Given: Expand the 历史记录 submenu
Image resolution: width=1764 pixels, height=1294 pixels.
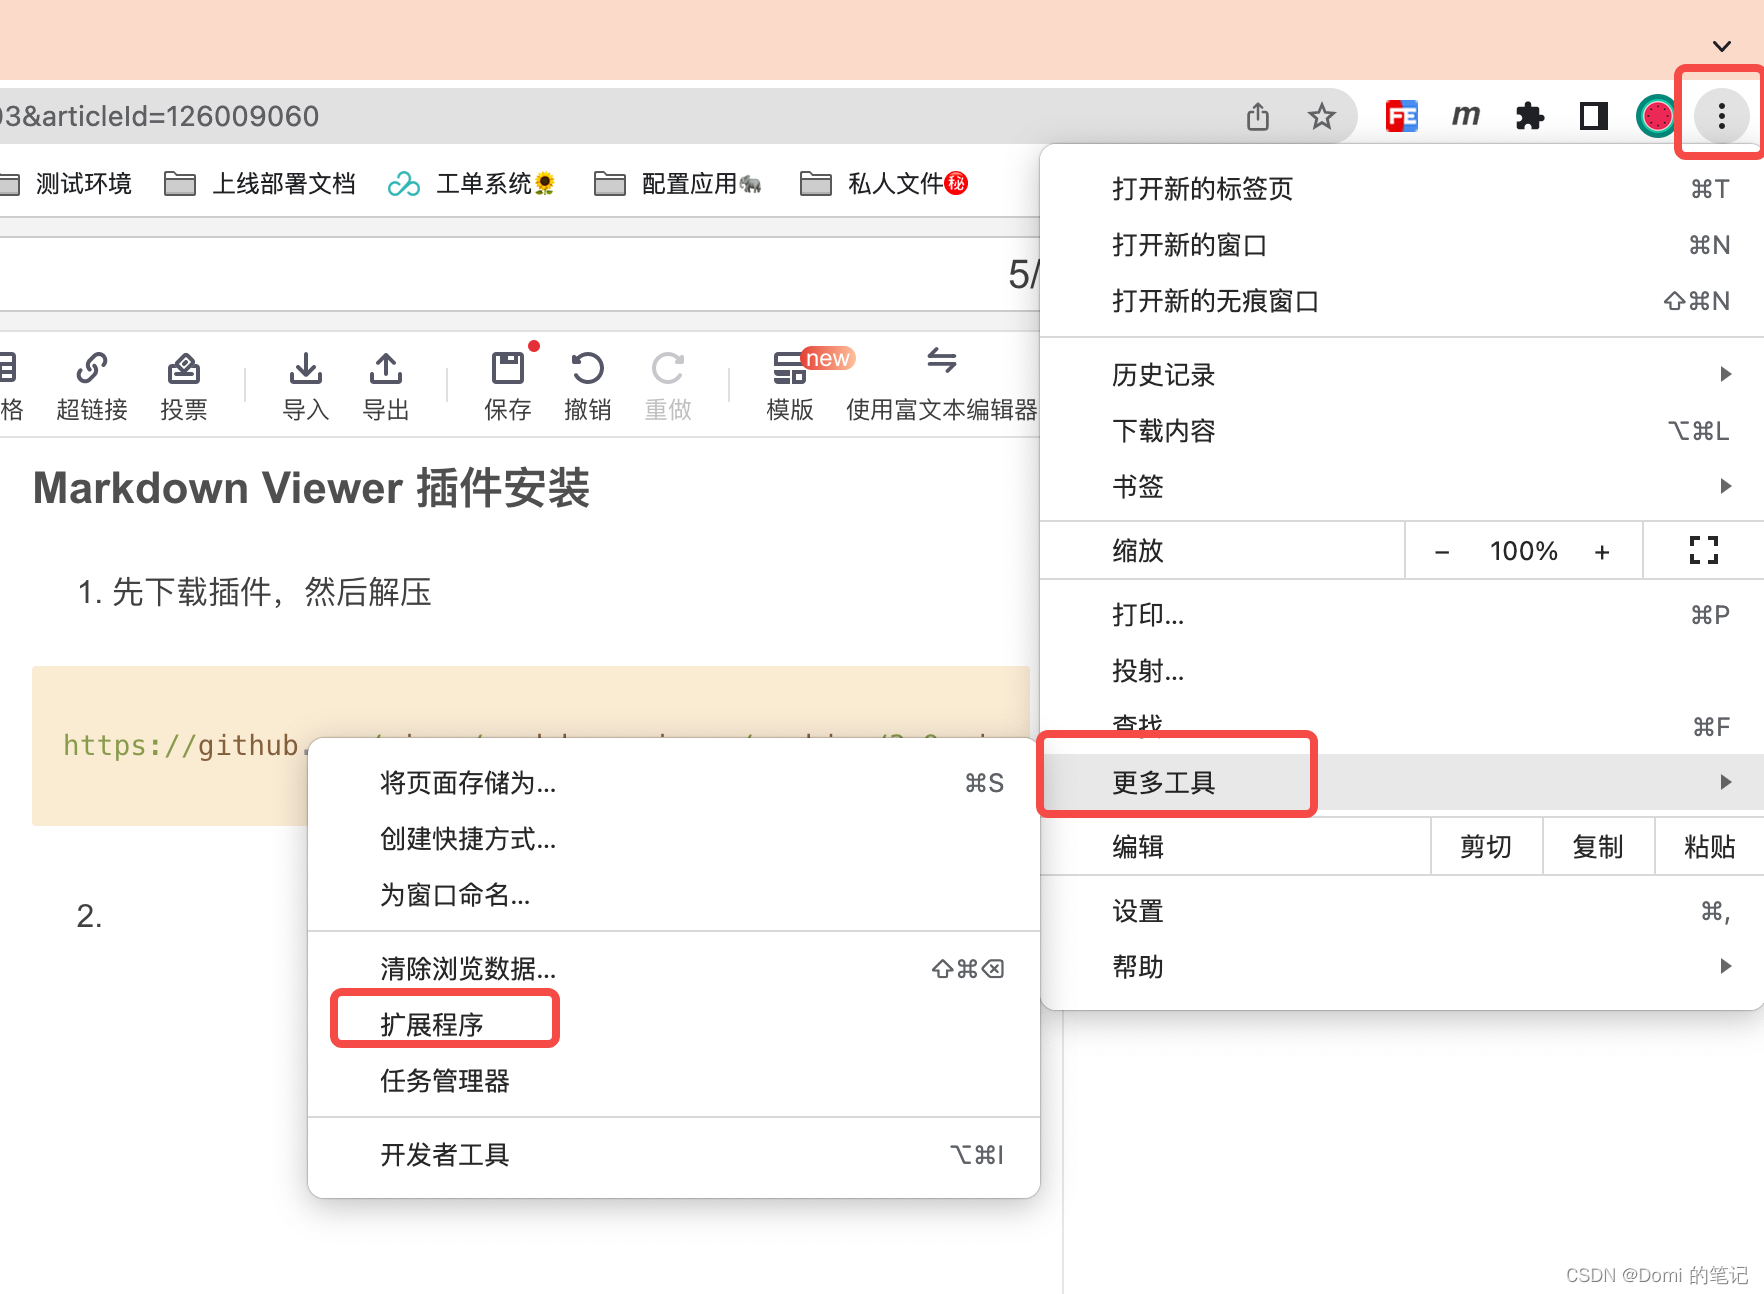Looking at the screenshot, I should point(1402,375).
